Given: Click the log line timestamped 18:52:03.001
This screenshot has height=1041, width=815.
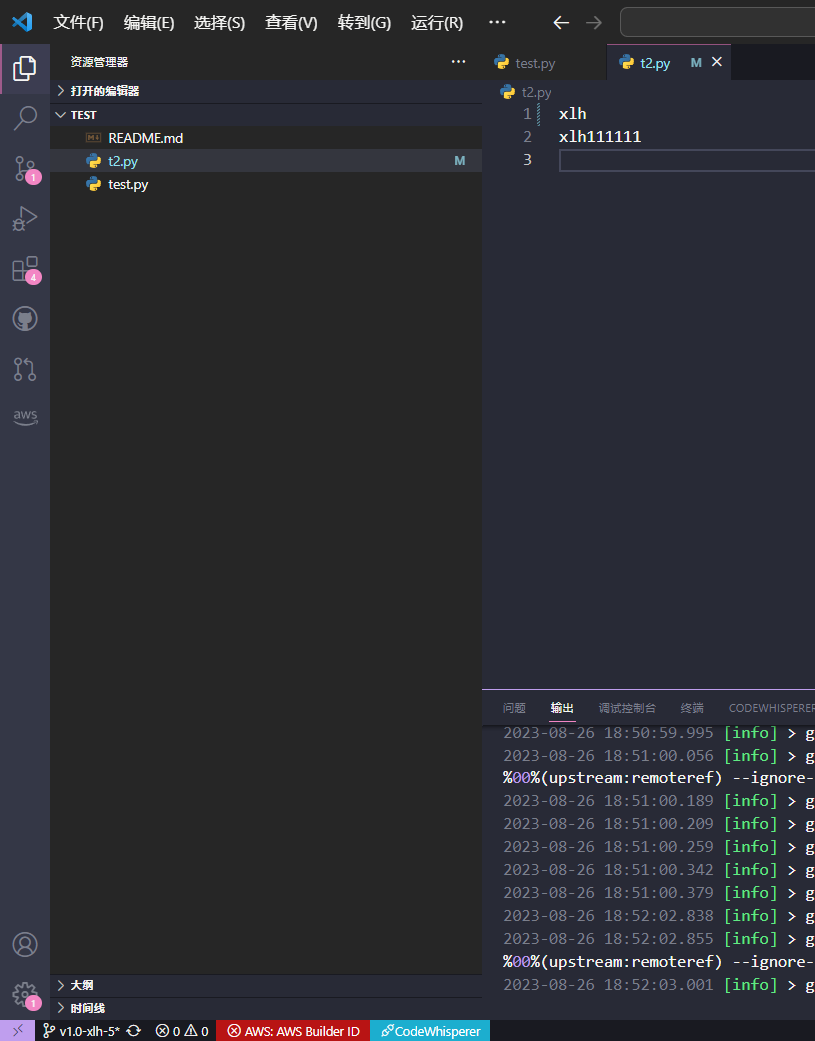Looking at the screenshot, I should [x=658, y=985].
